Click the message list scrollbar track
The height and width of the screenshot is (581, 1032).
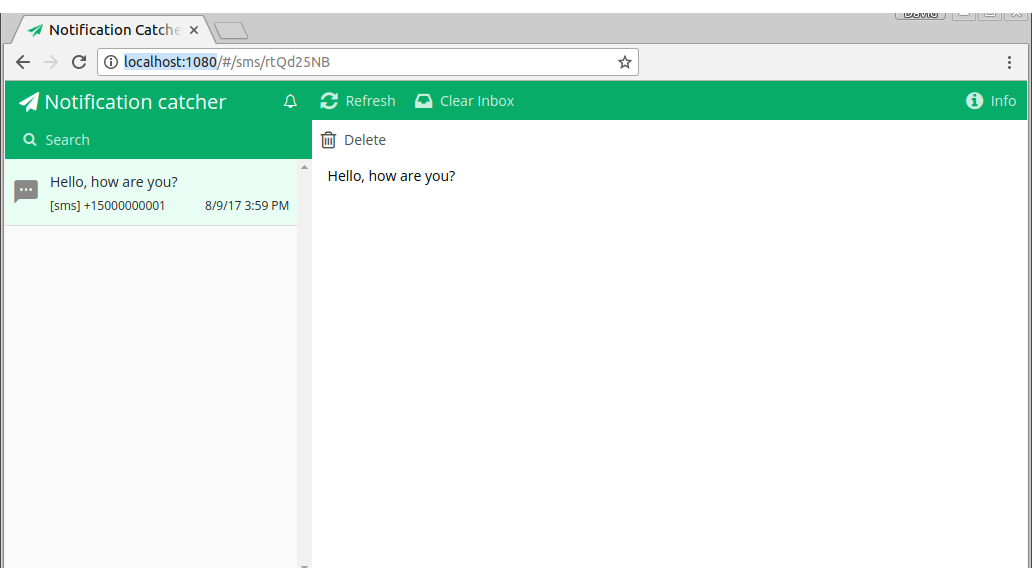304,395
